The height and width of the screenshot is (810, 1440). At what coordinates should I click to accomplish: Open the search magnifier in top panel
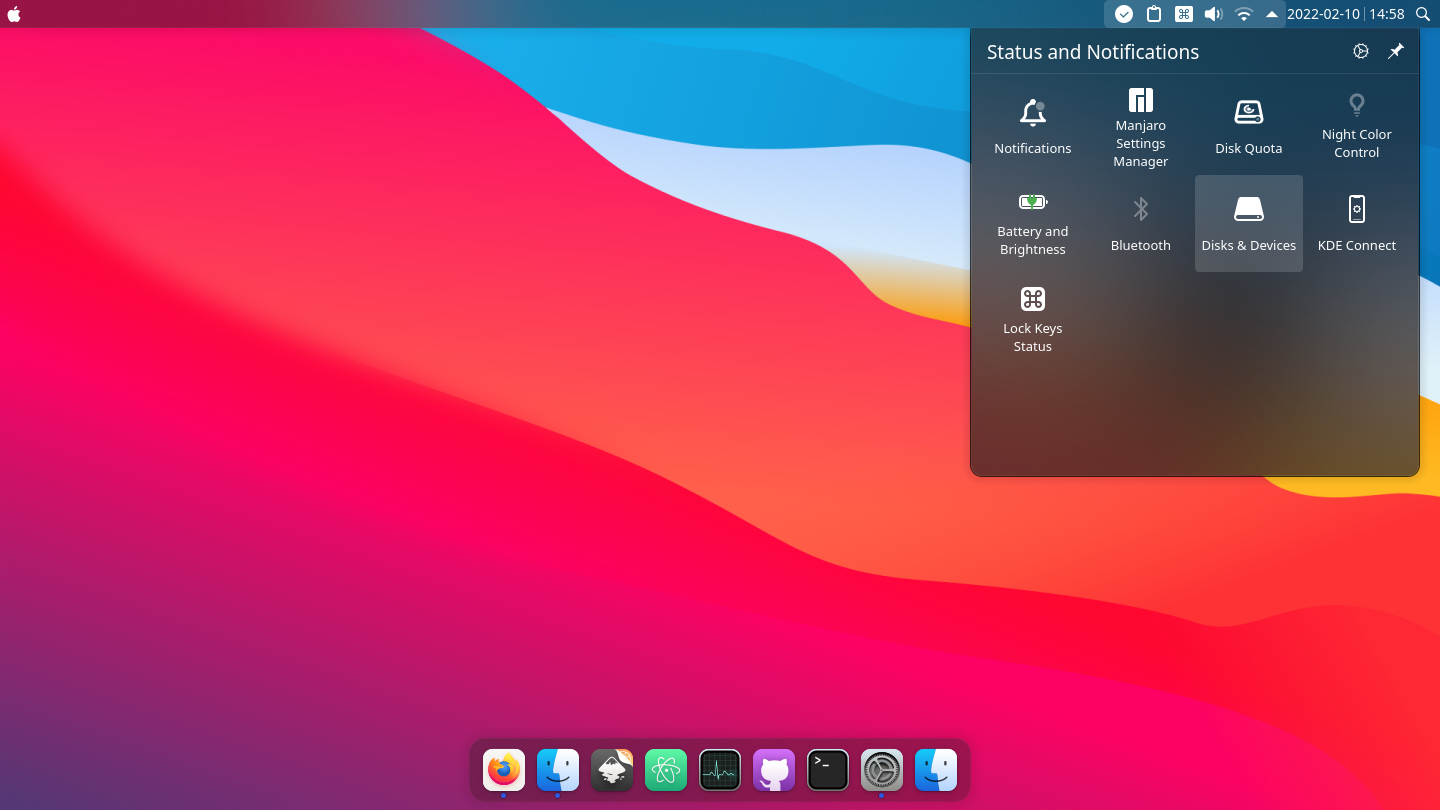click(1424, 14)
